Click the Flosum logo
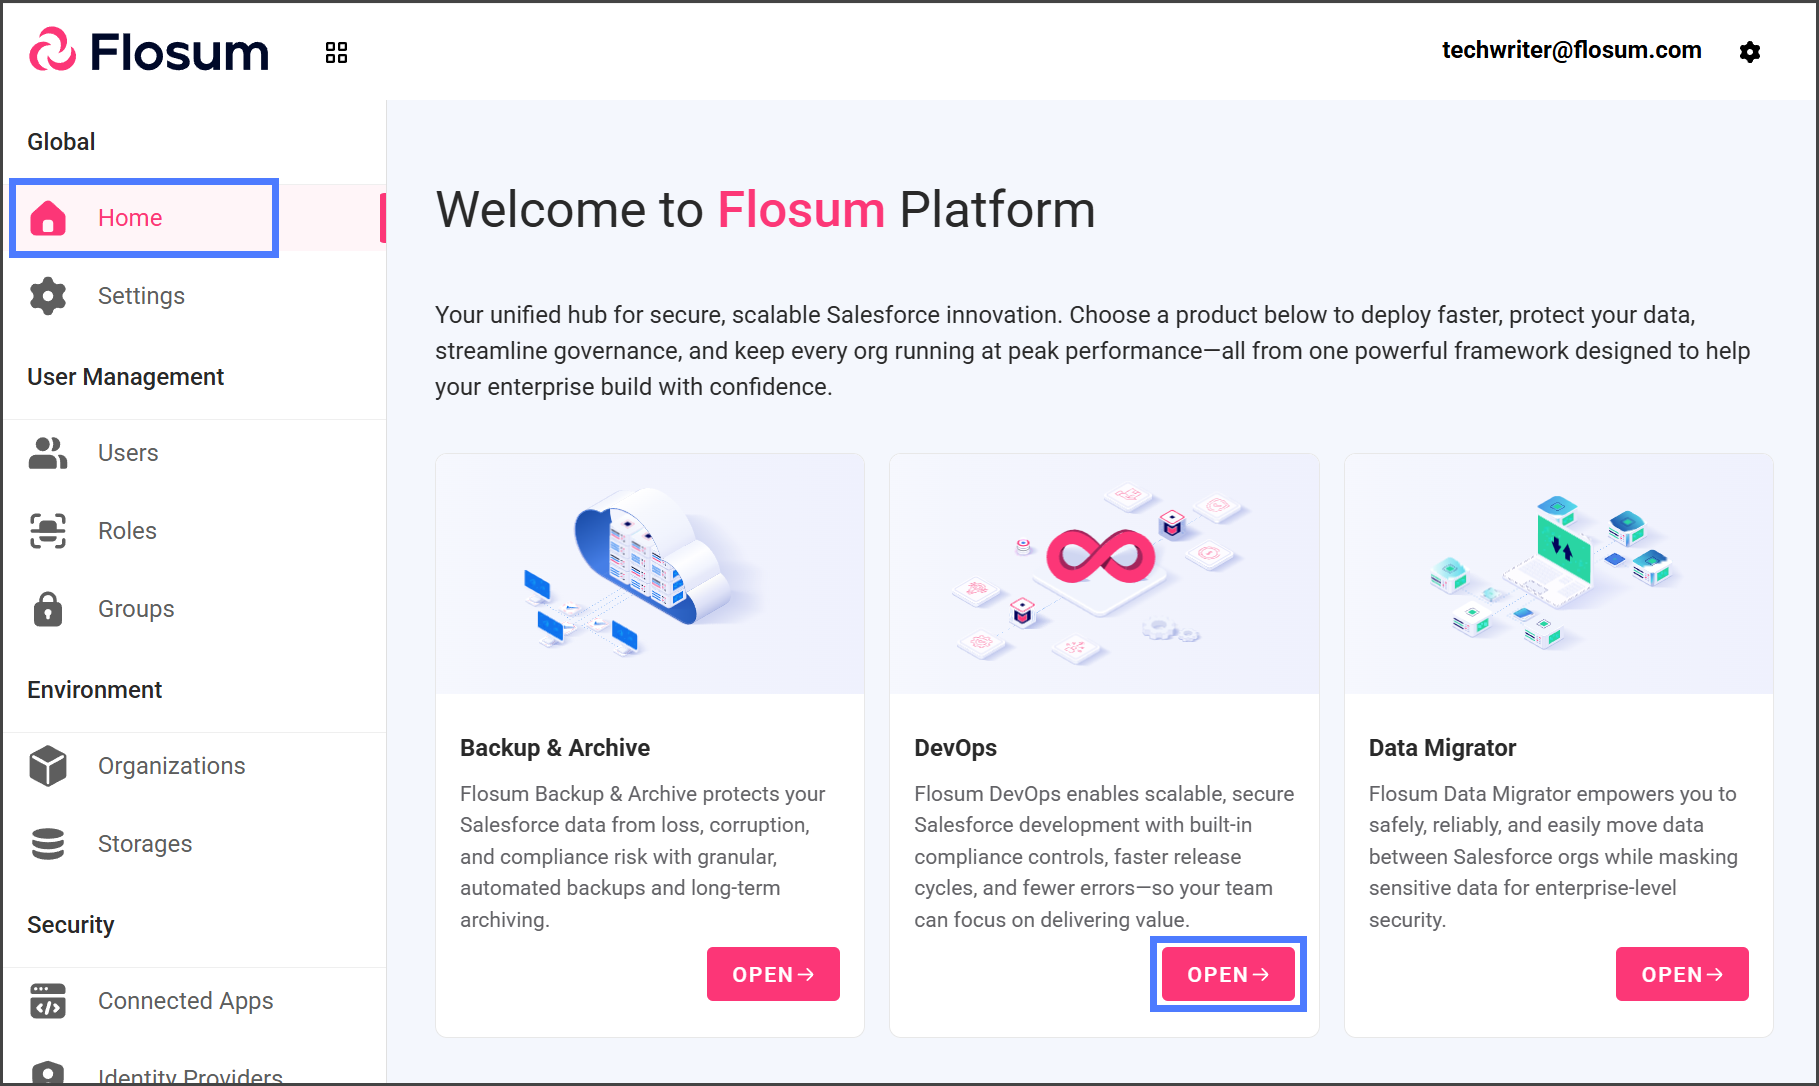The height and width of the screenshot is (1086, 1819). click(x=149, y=51)
